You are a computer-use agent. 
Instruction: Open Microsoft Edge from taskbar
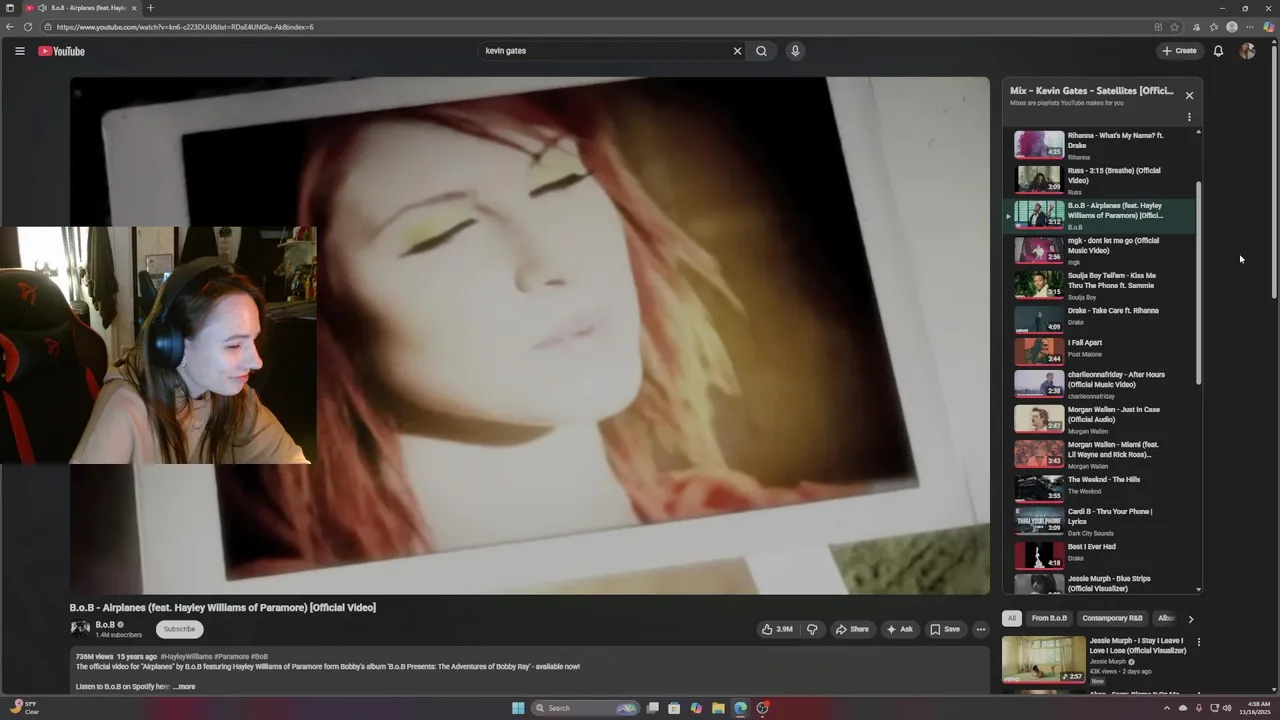[x=740, y=708]
